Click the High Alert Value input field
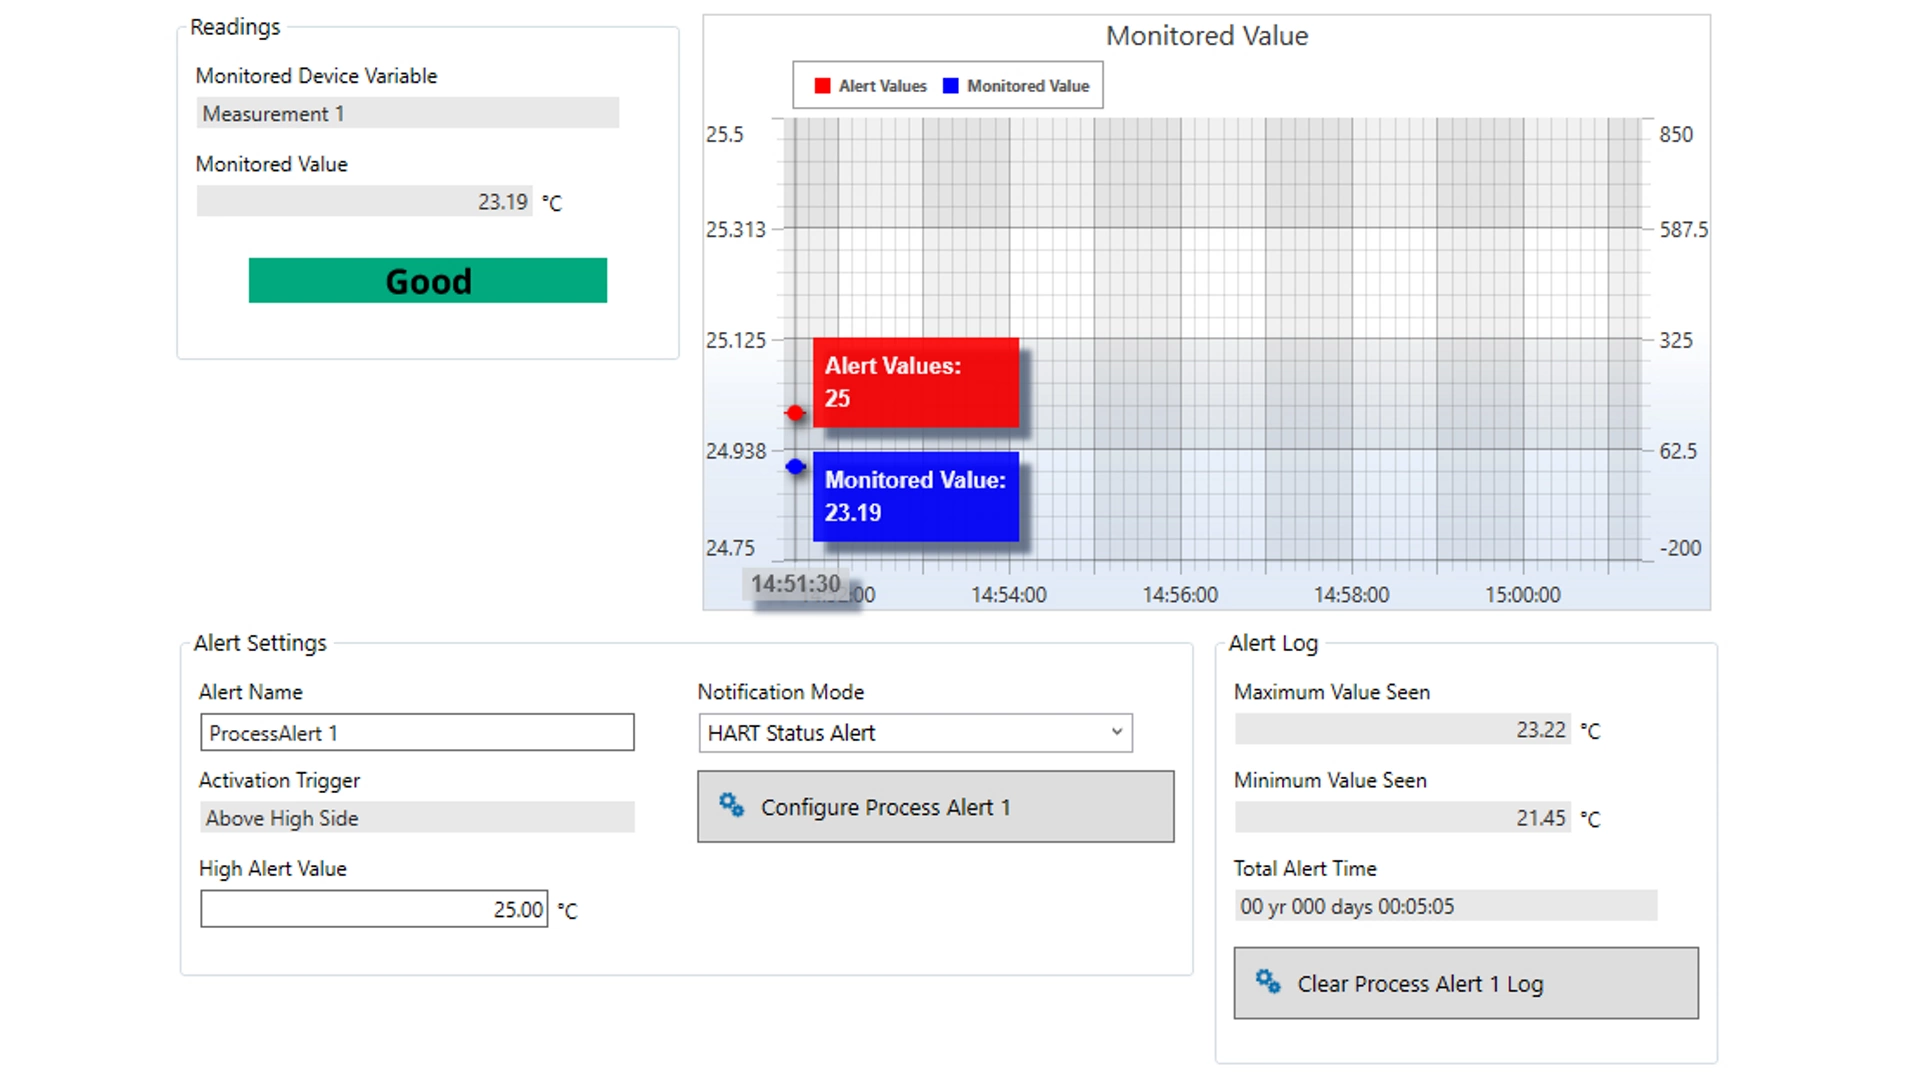 pos(374,909)
